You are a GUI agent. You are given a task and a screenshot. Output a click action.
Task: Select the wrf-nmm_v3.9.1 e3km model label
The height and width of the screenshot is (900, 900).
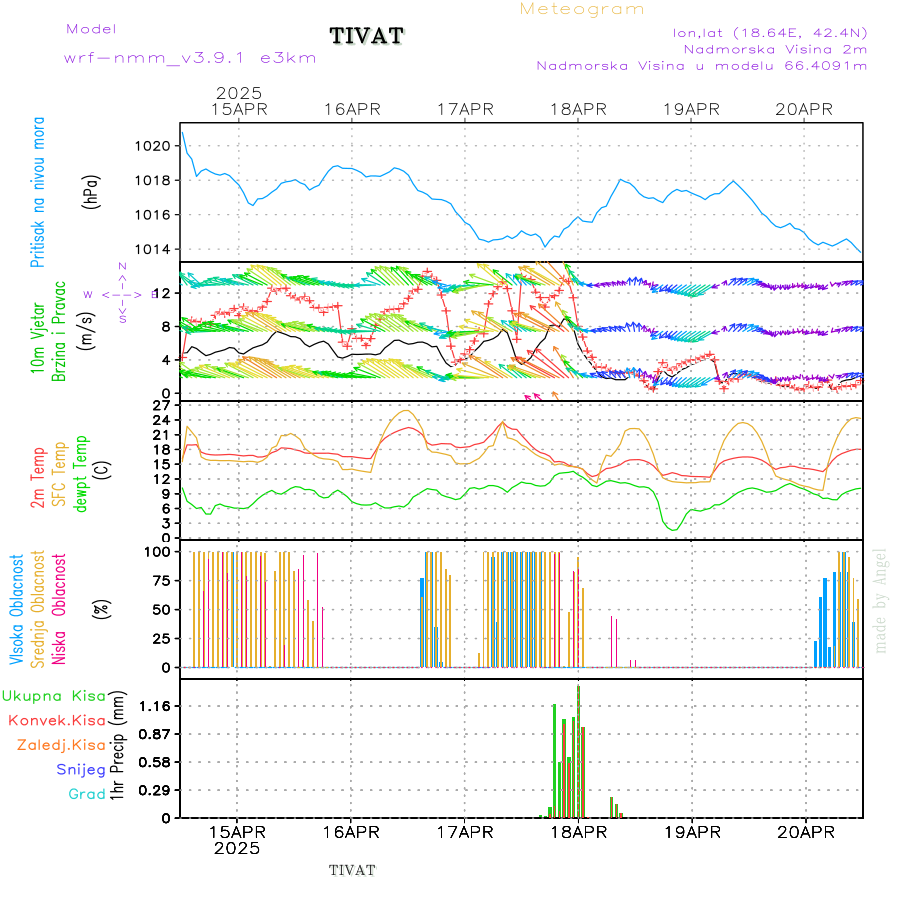190,58
